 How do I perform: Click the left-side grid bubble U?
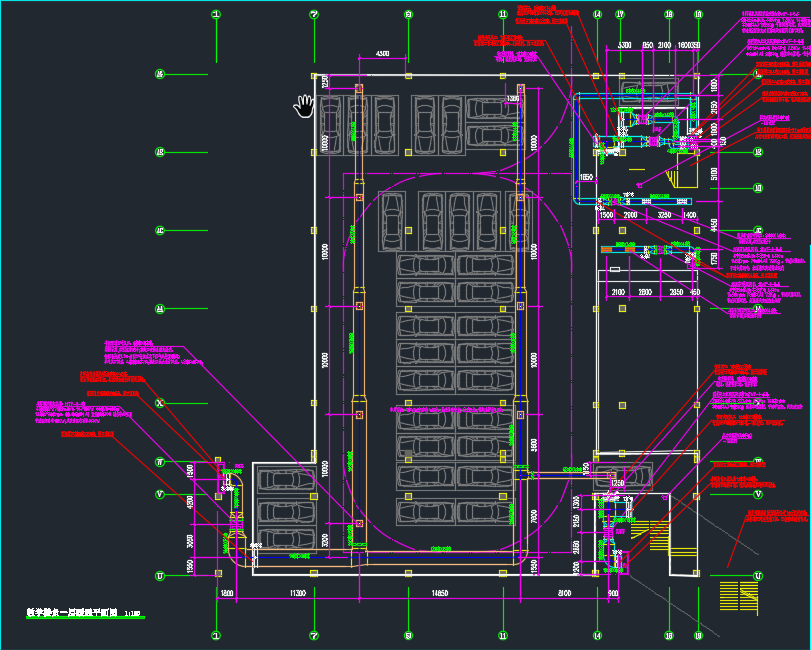[159, 576]
